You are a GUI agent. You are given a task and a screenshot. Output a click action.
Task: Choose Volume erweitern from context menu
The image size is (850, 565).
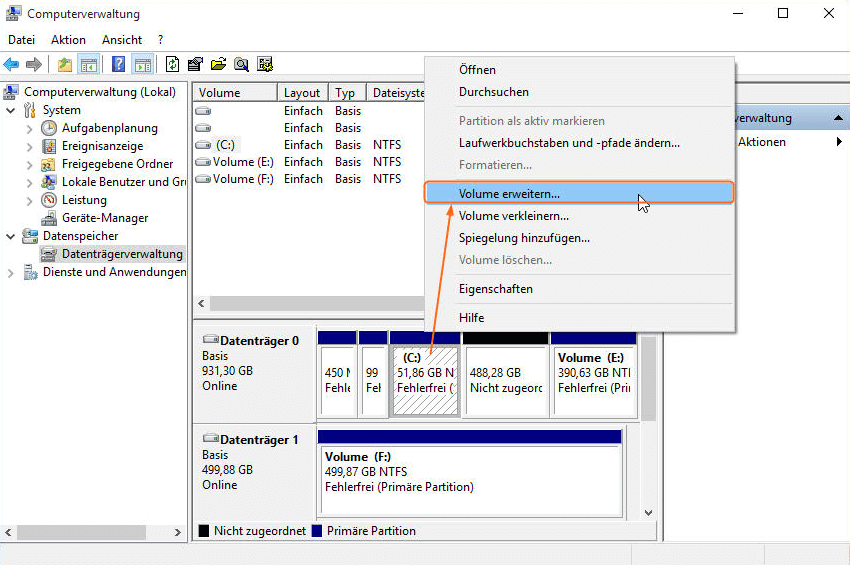pos(509,193)
